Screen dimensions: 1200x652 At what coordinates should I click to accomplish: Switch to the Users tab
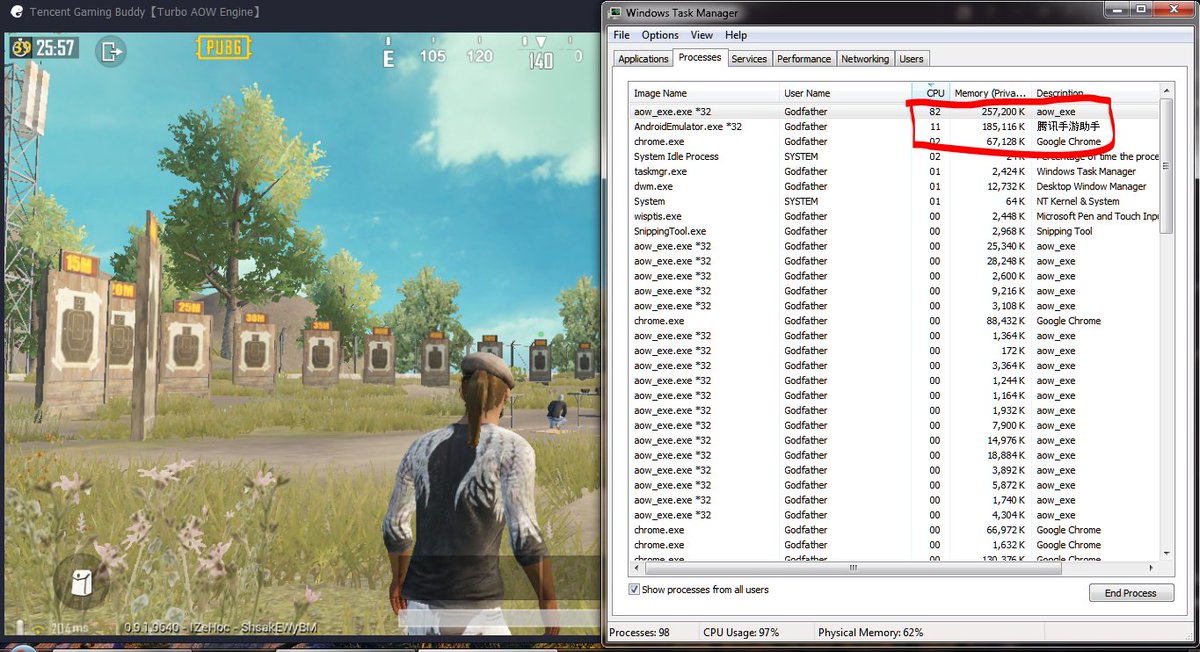point(911,59)
